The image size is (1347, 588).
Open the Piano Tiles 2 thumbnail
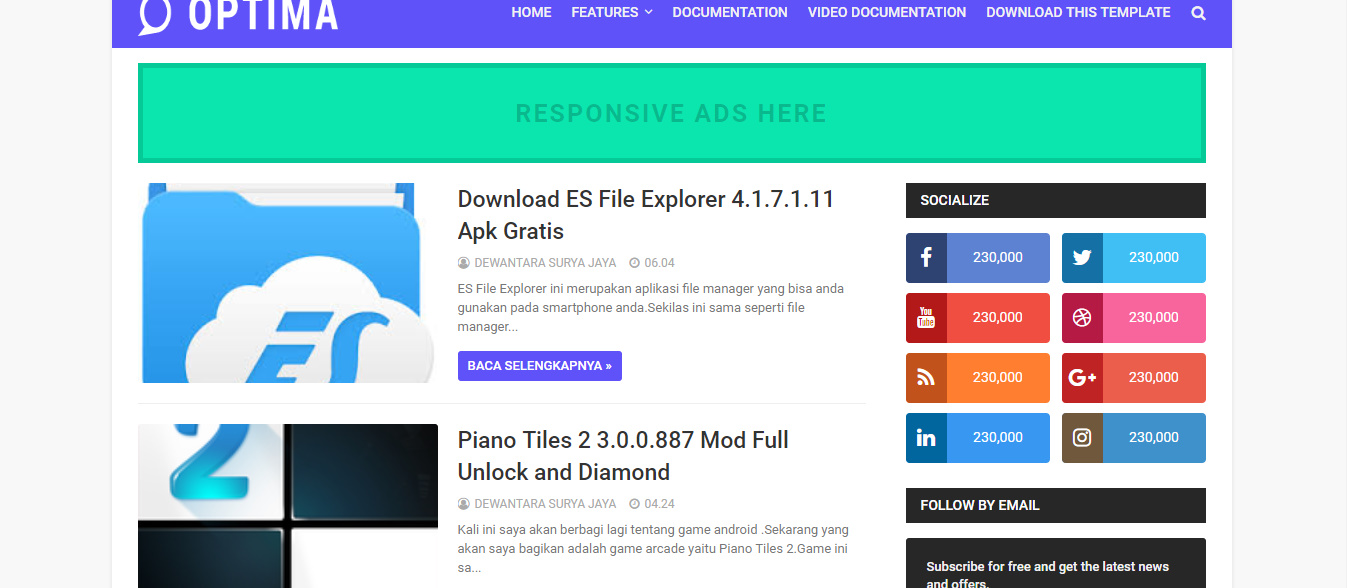coord(288,506)
